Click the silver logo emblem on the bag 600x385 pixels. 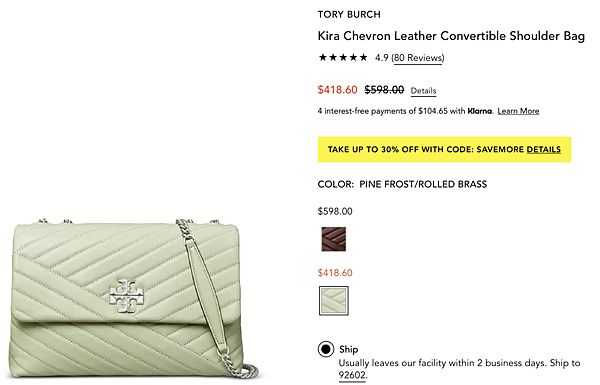click(x=126, y=295)
